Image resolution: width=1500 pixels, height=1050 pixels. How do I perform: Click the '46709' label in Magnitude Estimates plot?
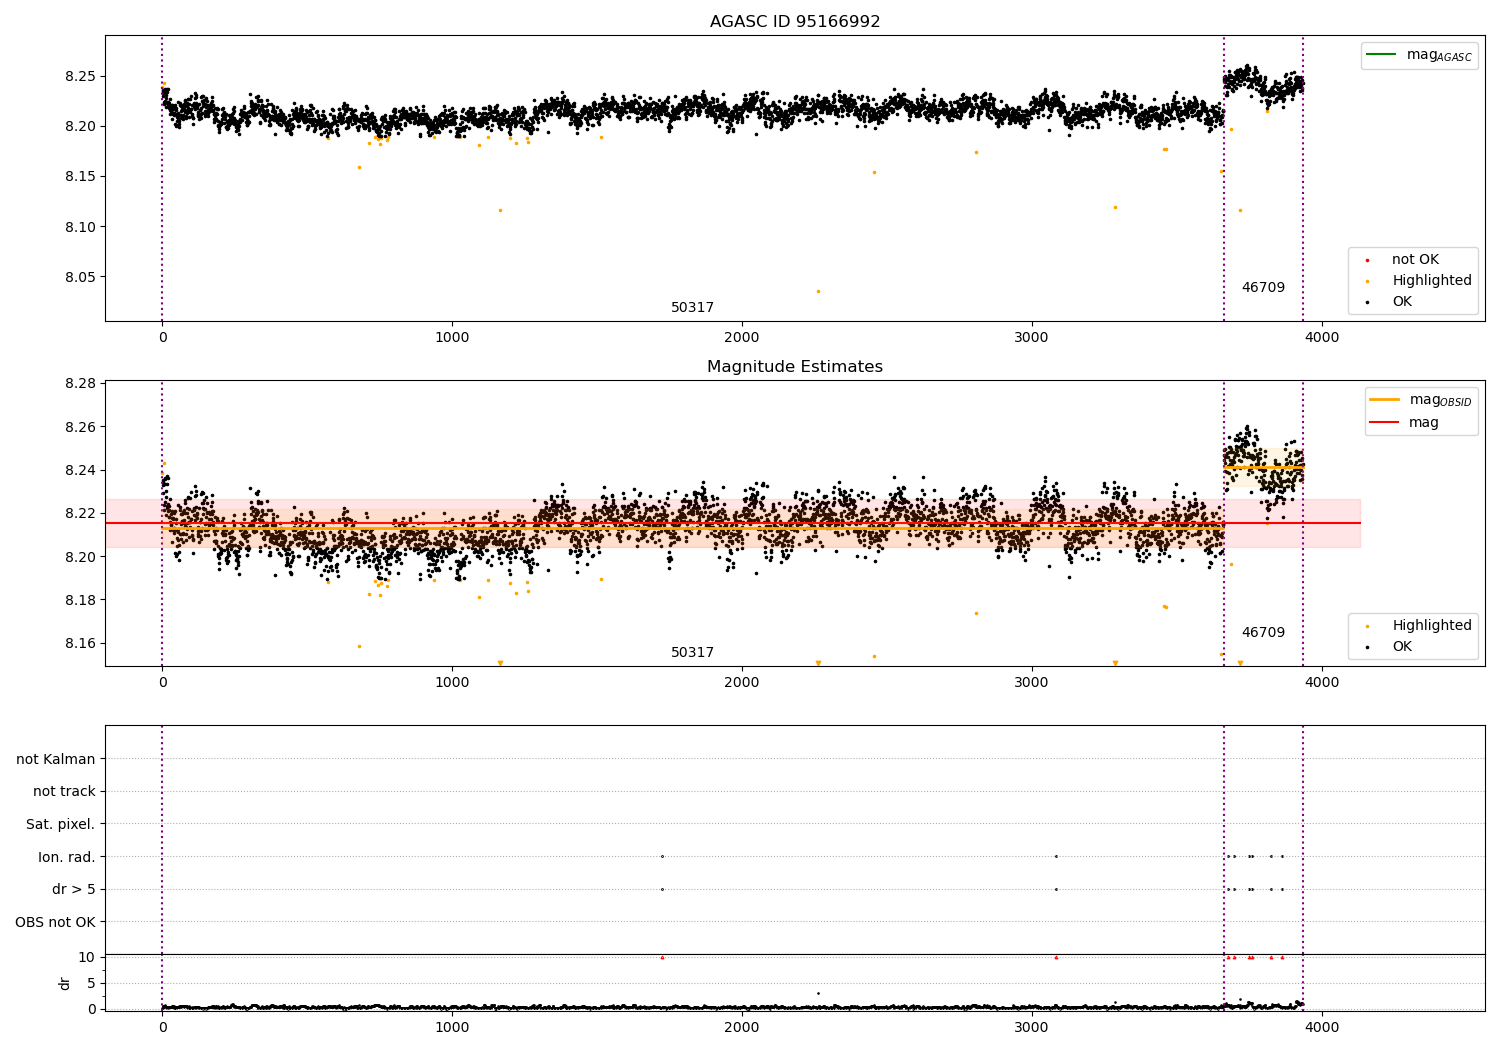[x=1263, y=633]
